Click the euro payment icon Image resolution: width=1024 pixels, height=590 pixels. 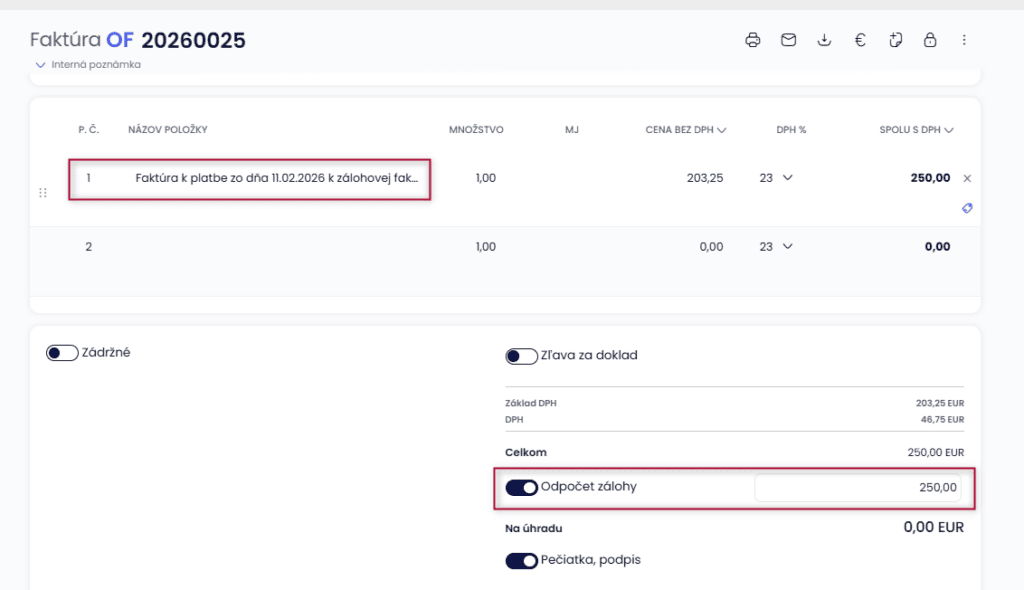point(859,40)
